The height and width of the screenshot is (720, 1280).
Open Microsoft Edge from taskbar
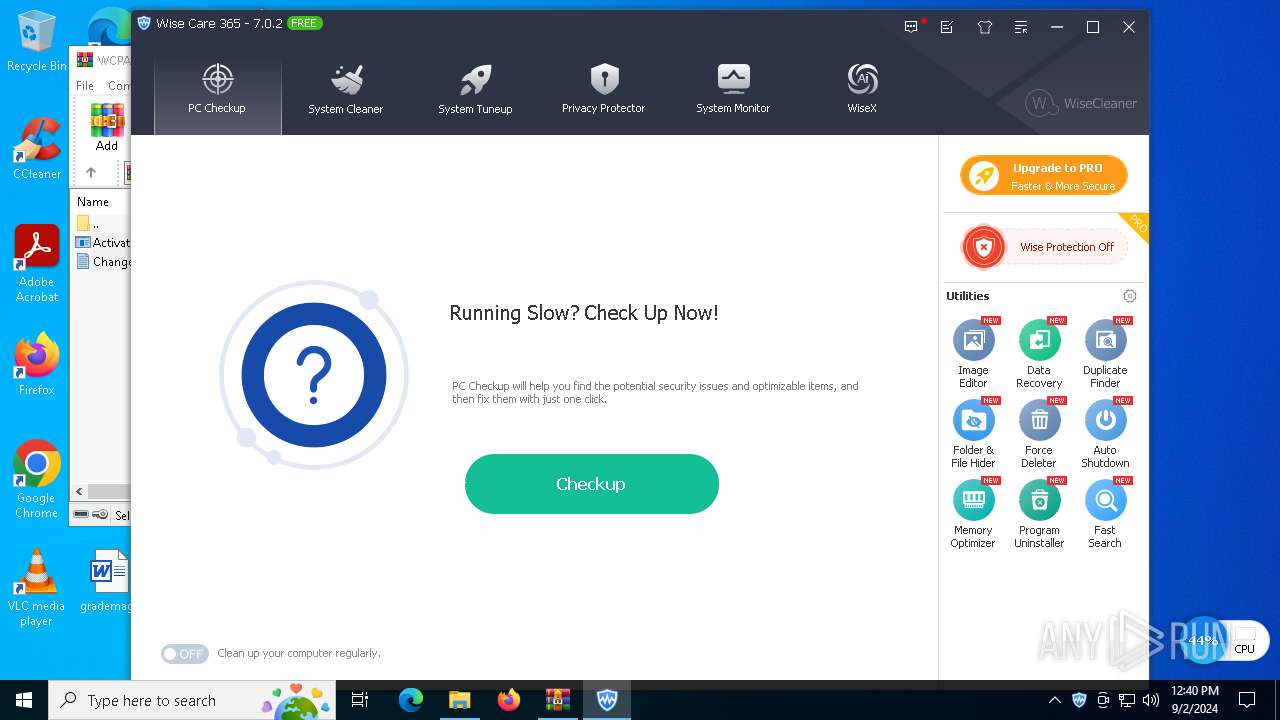tap(411, 700)
